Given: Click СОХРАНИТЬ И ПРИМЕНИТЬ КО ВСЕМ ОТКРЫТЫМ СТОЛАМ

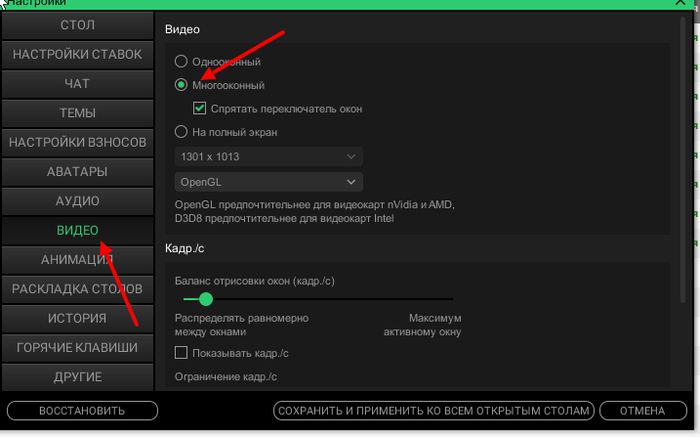Looking at the screenshot, I should coord(433,411).
